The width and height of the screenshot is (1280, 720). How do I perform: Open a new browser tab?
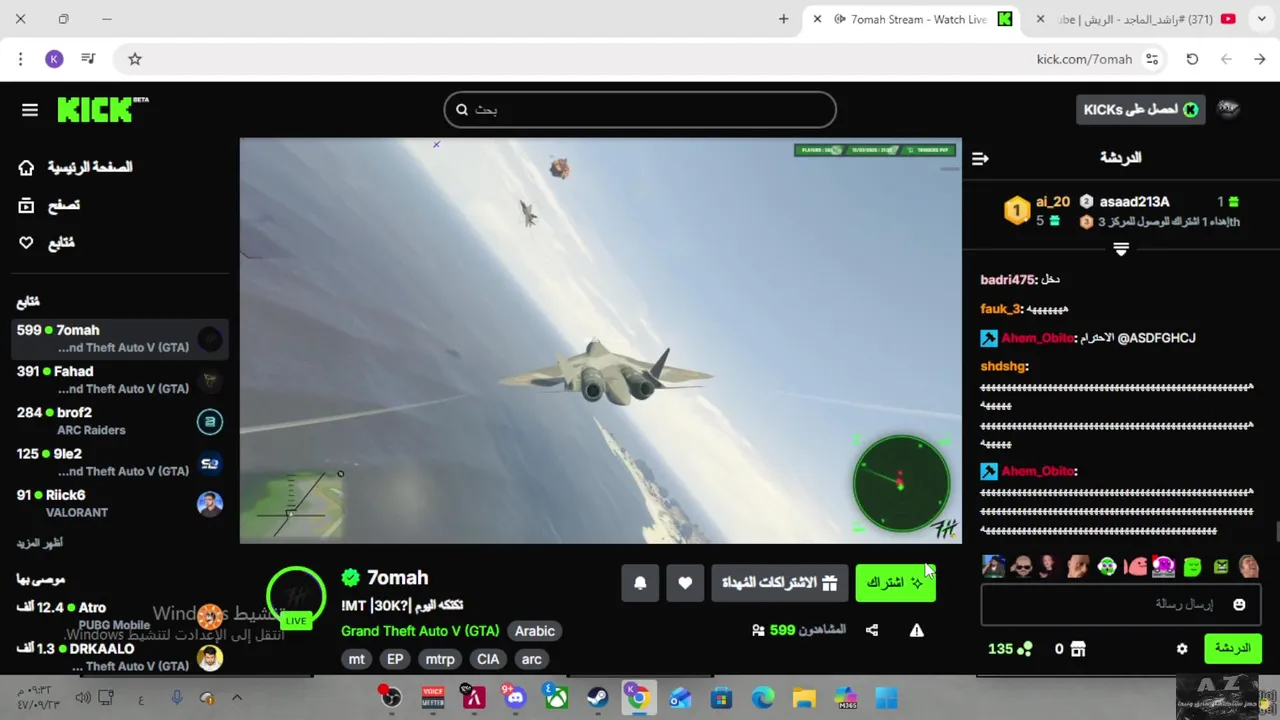click(x=783, y=19)
